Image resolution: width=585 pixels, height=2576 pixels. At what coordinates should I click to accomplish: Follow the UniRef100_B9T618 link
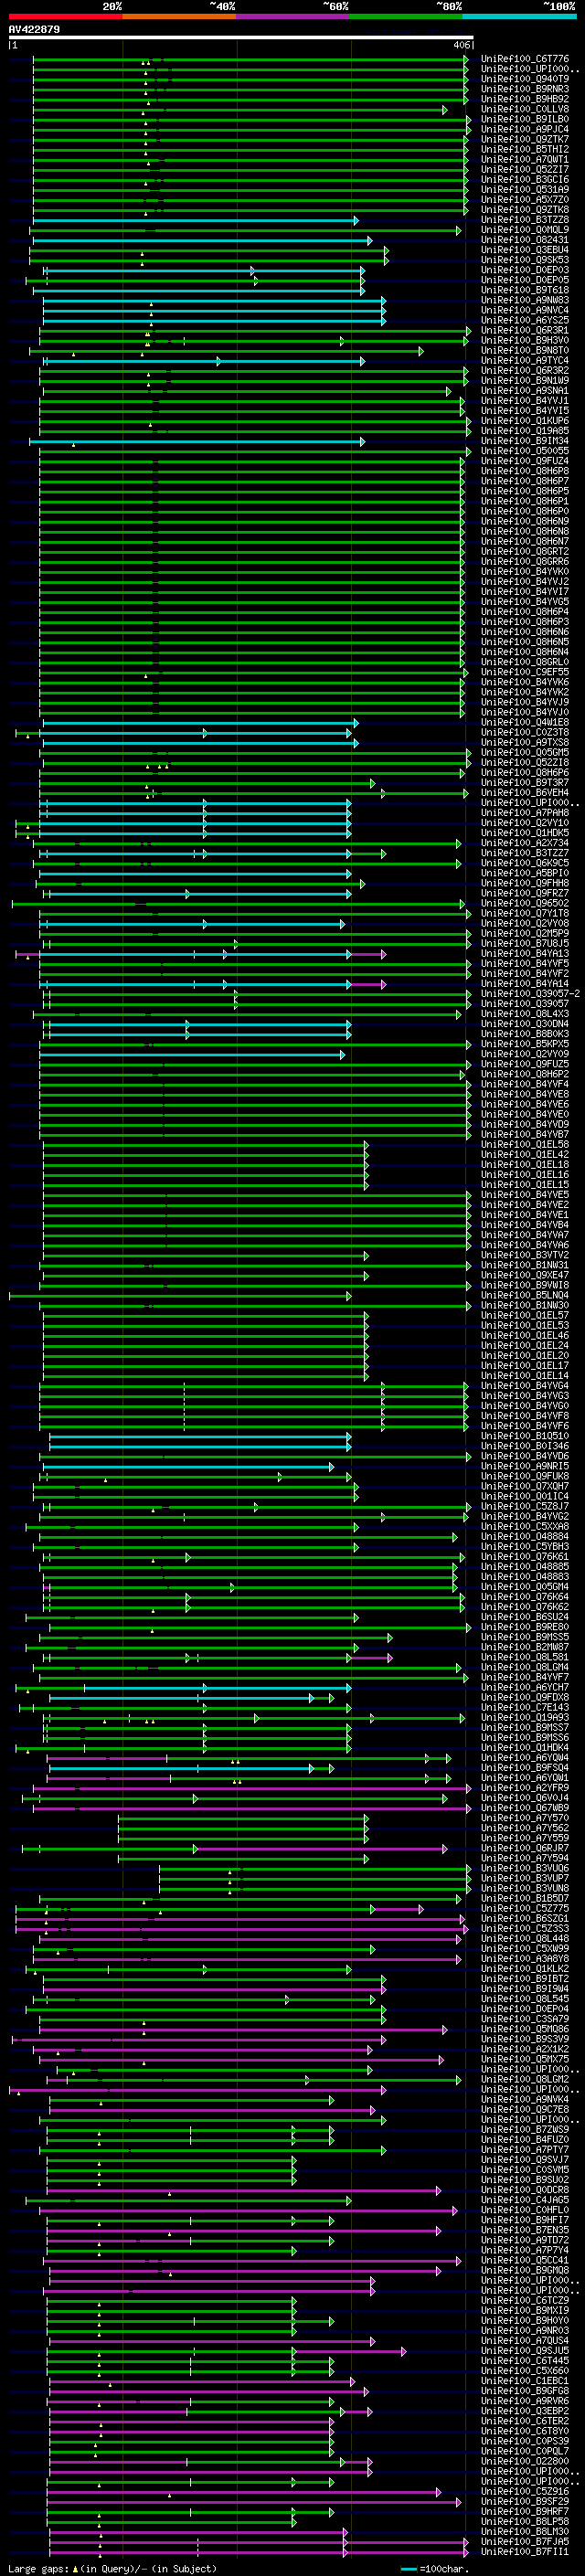[x=525, y=290]
